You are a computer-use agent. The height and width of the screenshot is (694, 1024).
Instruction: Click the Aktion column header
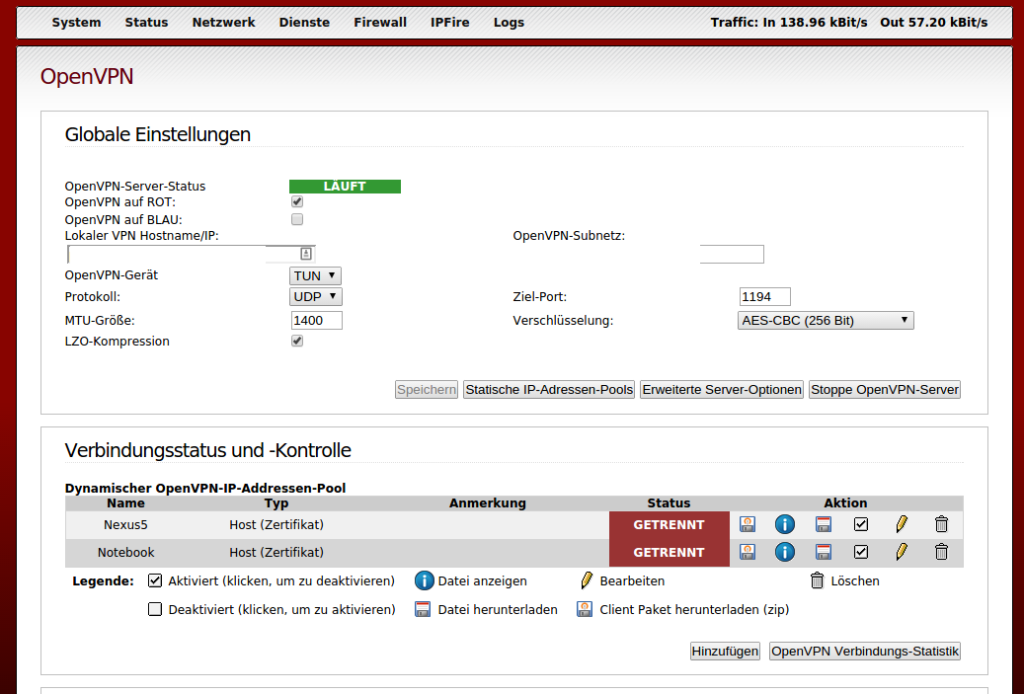point(845,503)
